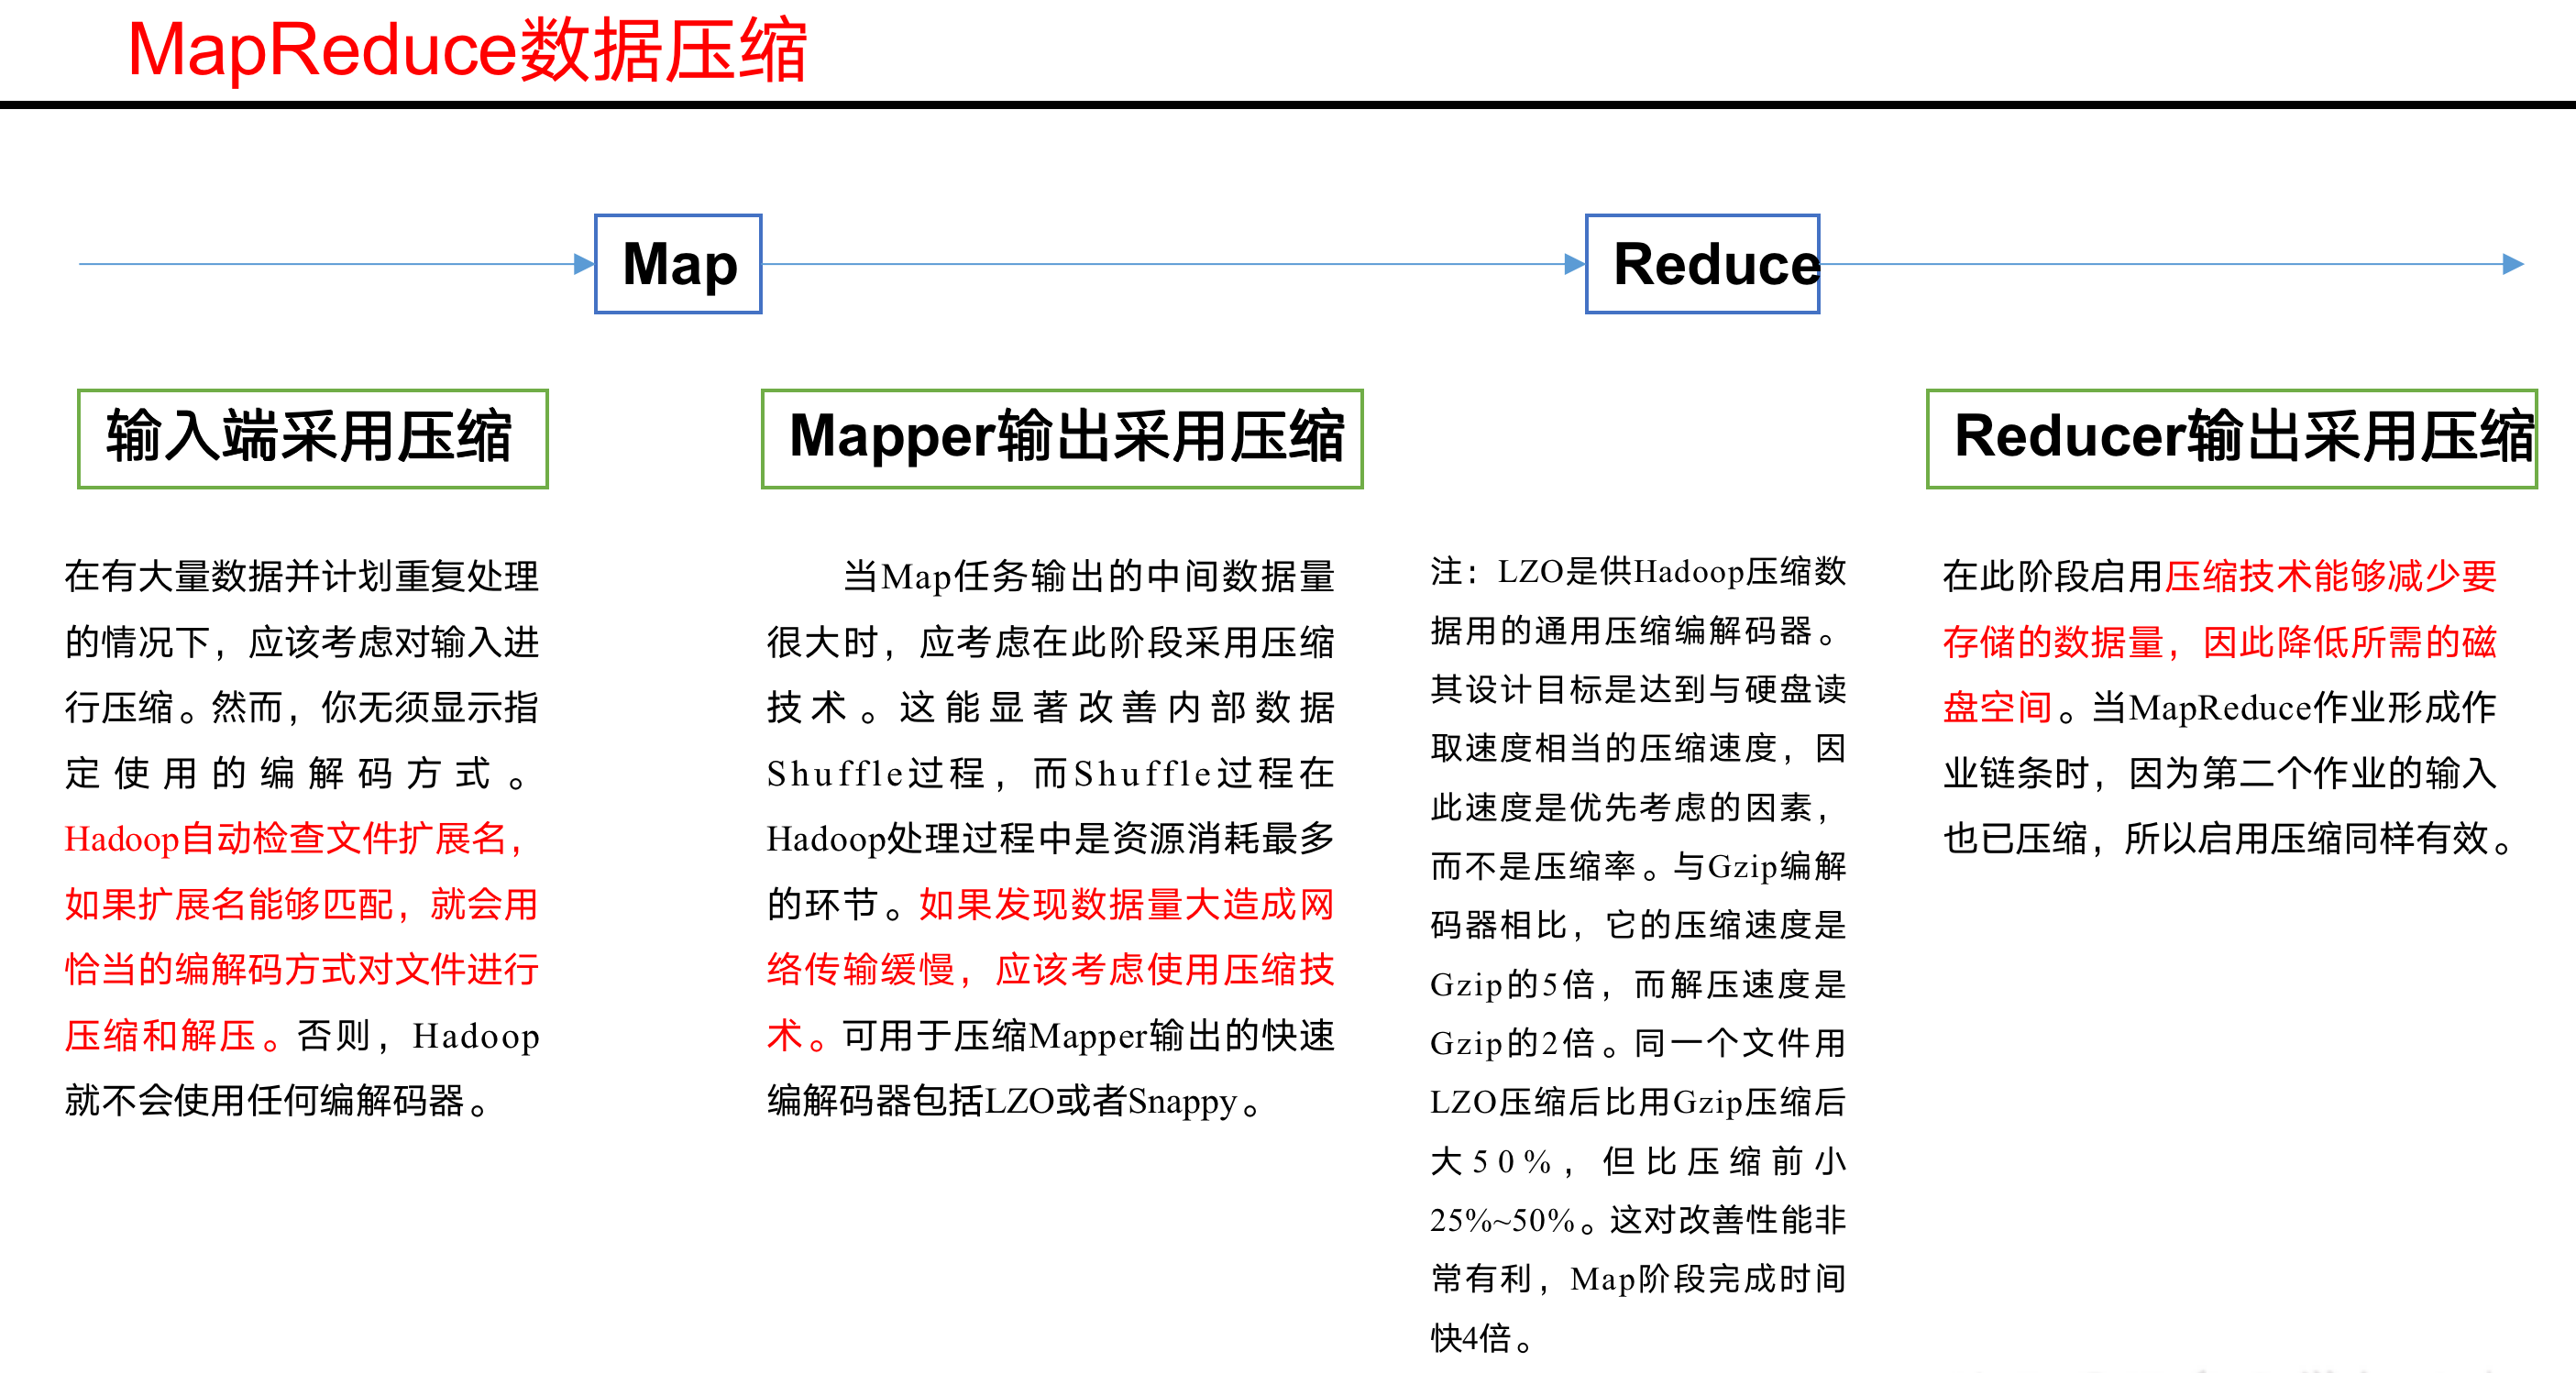Click text line 25%~50%。这对改善性能非
This screenshot has height=1373, width=2576.
pyautogui.click(x=1638, y=1220)
